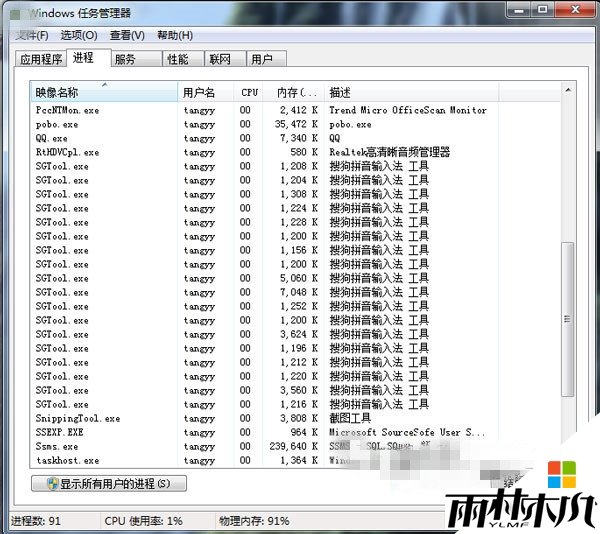Click the 35,472 K memory value
Viewport: 600px width, 534px height.
point(296,124)
